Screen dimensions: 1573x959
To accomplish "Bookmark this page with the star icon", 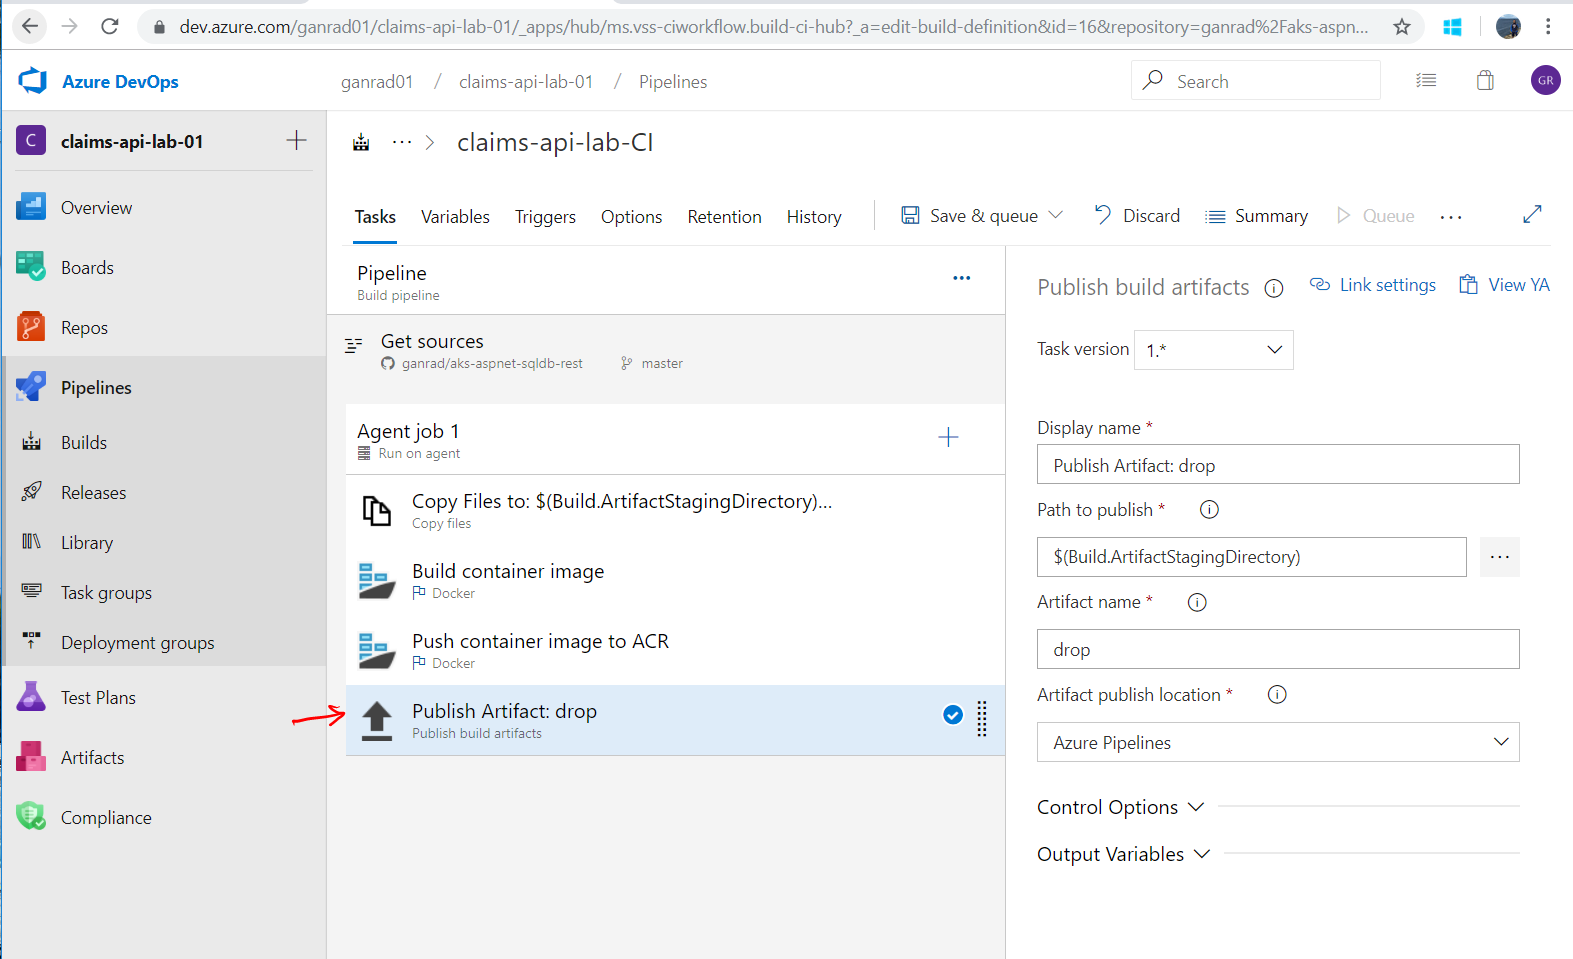I will click(1402, 27).
